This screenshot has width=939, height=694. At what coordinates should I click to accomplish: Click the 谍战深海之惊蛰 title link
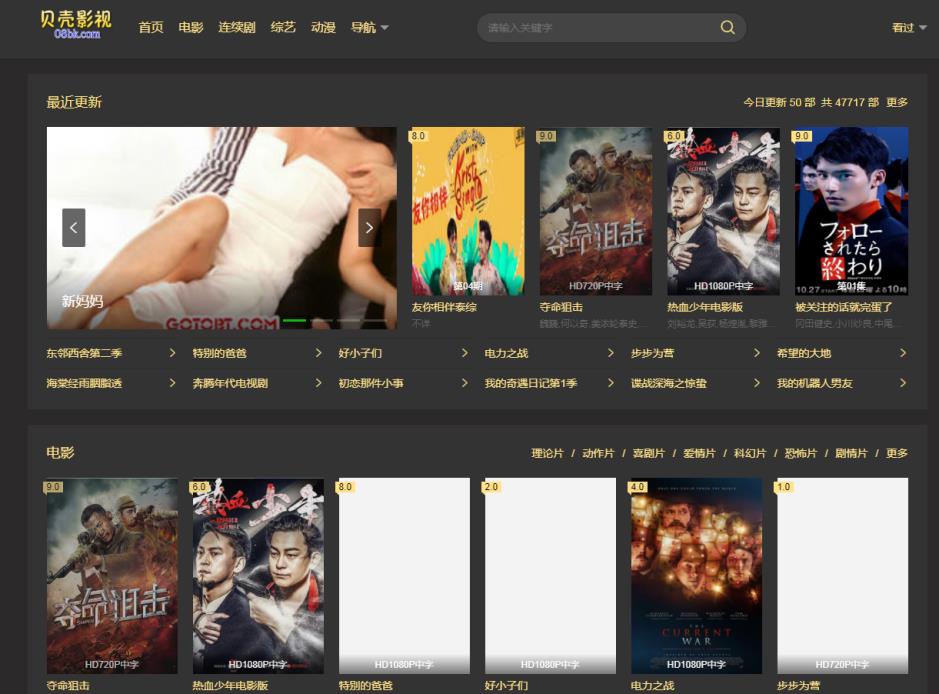(668, 383)
